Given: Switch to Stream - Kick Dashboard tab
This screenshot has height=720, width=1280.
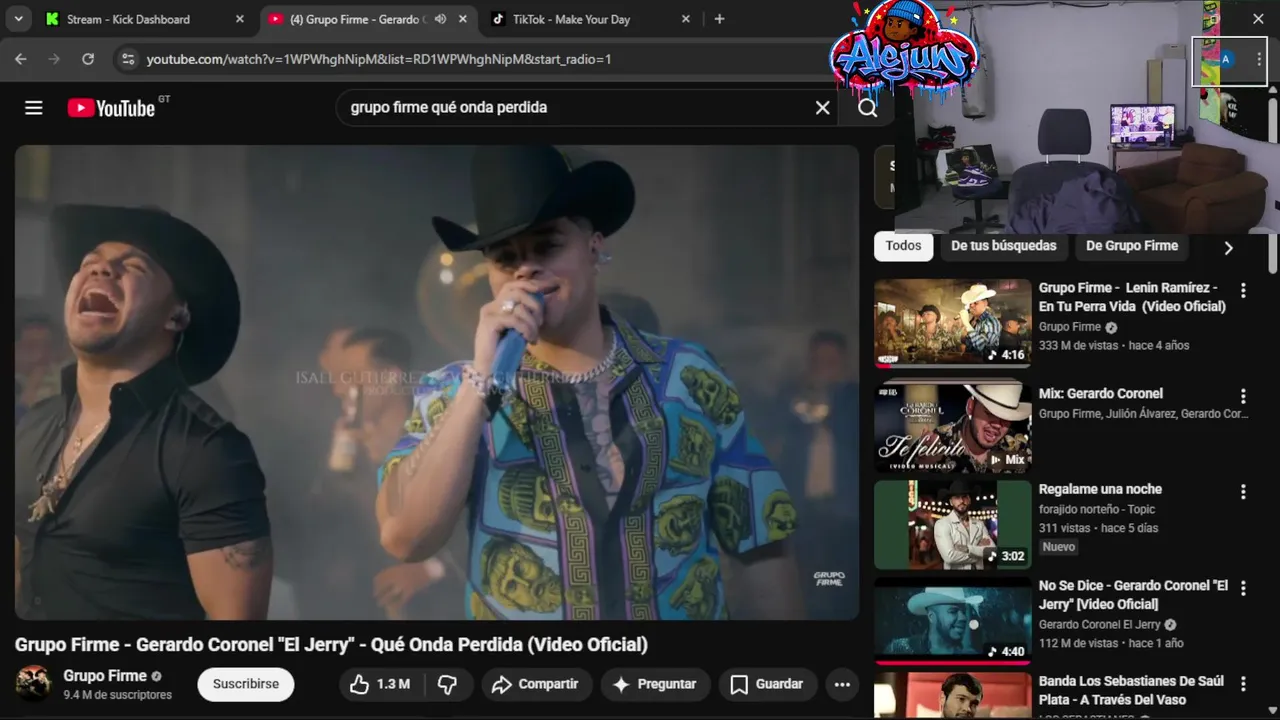Looking at the screenshot, I should click(x=143, y=19).
